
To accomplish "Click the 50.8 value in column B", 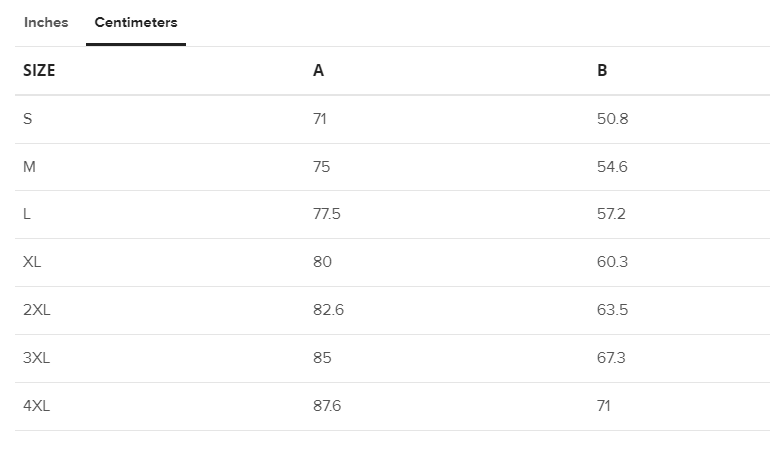I will (x=612, y=119).
